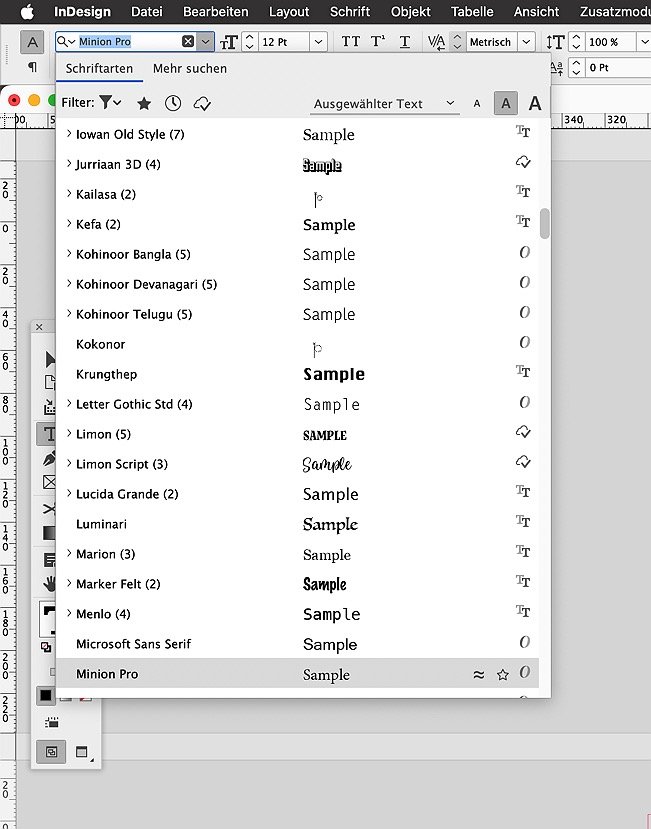The image size is (651, 829).
Task: Click the kerning VA icon
Action: 436,42
